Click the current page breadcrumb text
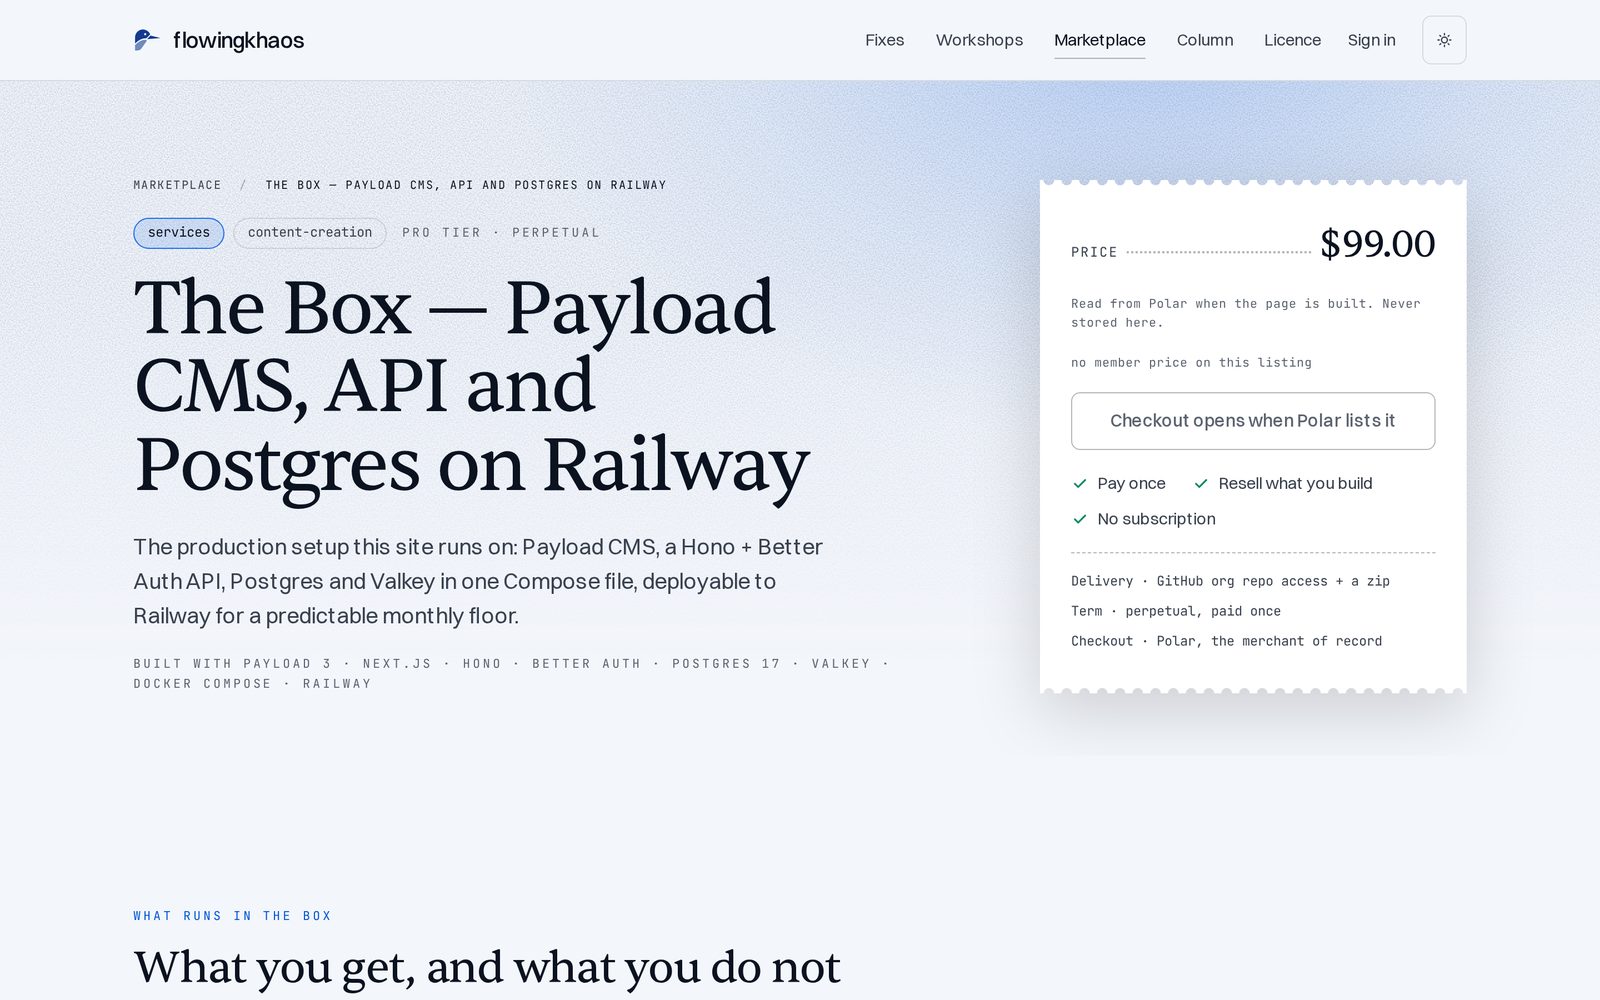Image resolution: width=1600 pixels, height=1000 pixels. (x=466, y=185)
